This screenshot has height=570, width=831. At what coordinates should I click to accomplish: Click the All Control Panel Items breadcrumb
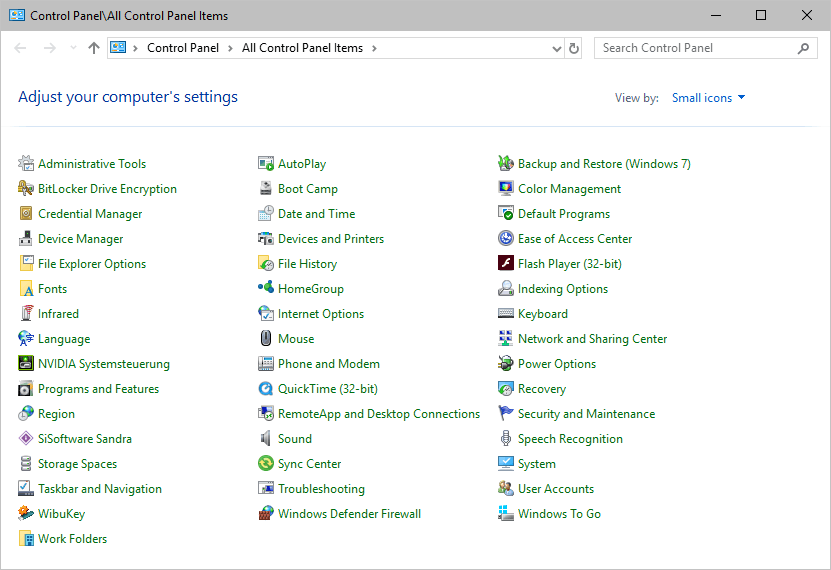[x=302, y=48]
